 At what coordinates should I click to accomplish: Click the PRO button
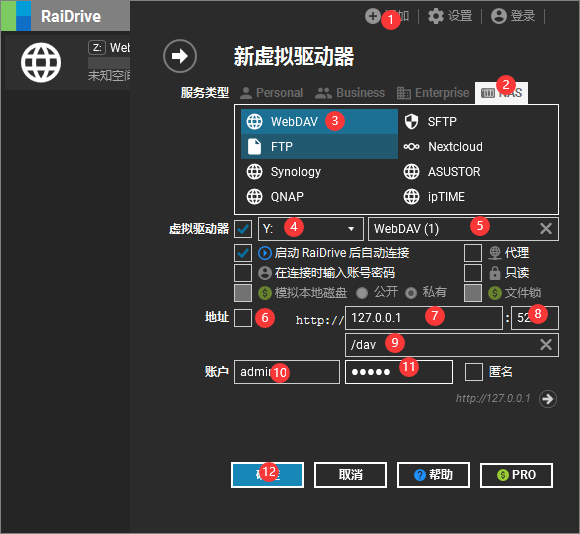tap(516, 475)
